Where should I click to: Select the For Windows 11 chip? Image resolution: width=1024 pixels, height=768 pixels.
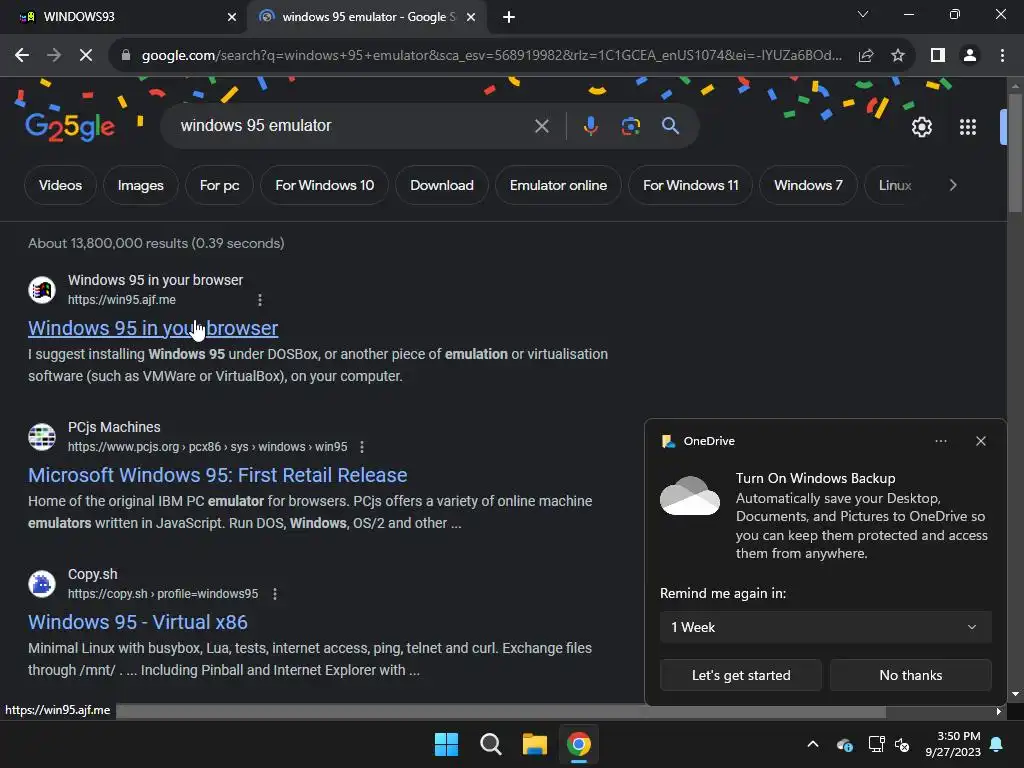[690, 185]
